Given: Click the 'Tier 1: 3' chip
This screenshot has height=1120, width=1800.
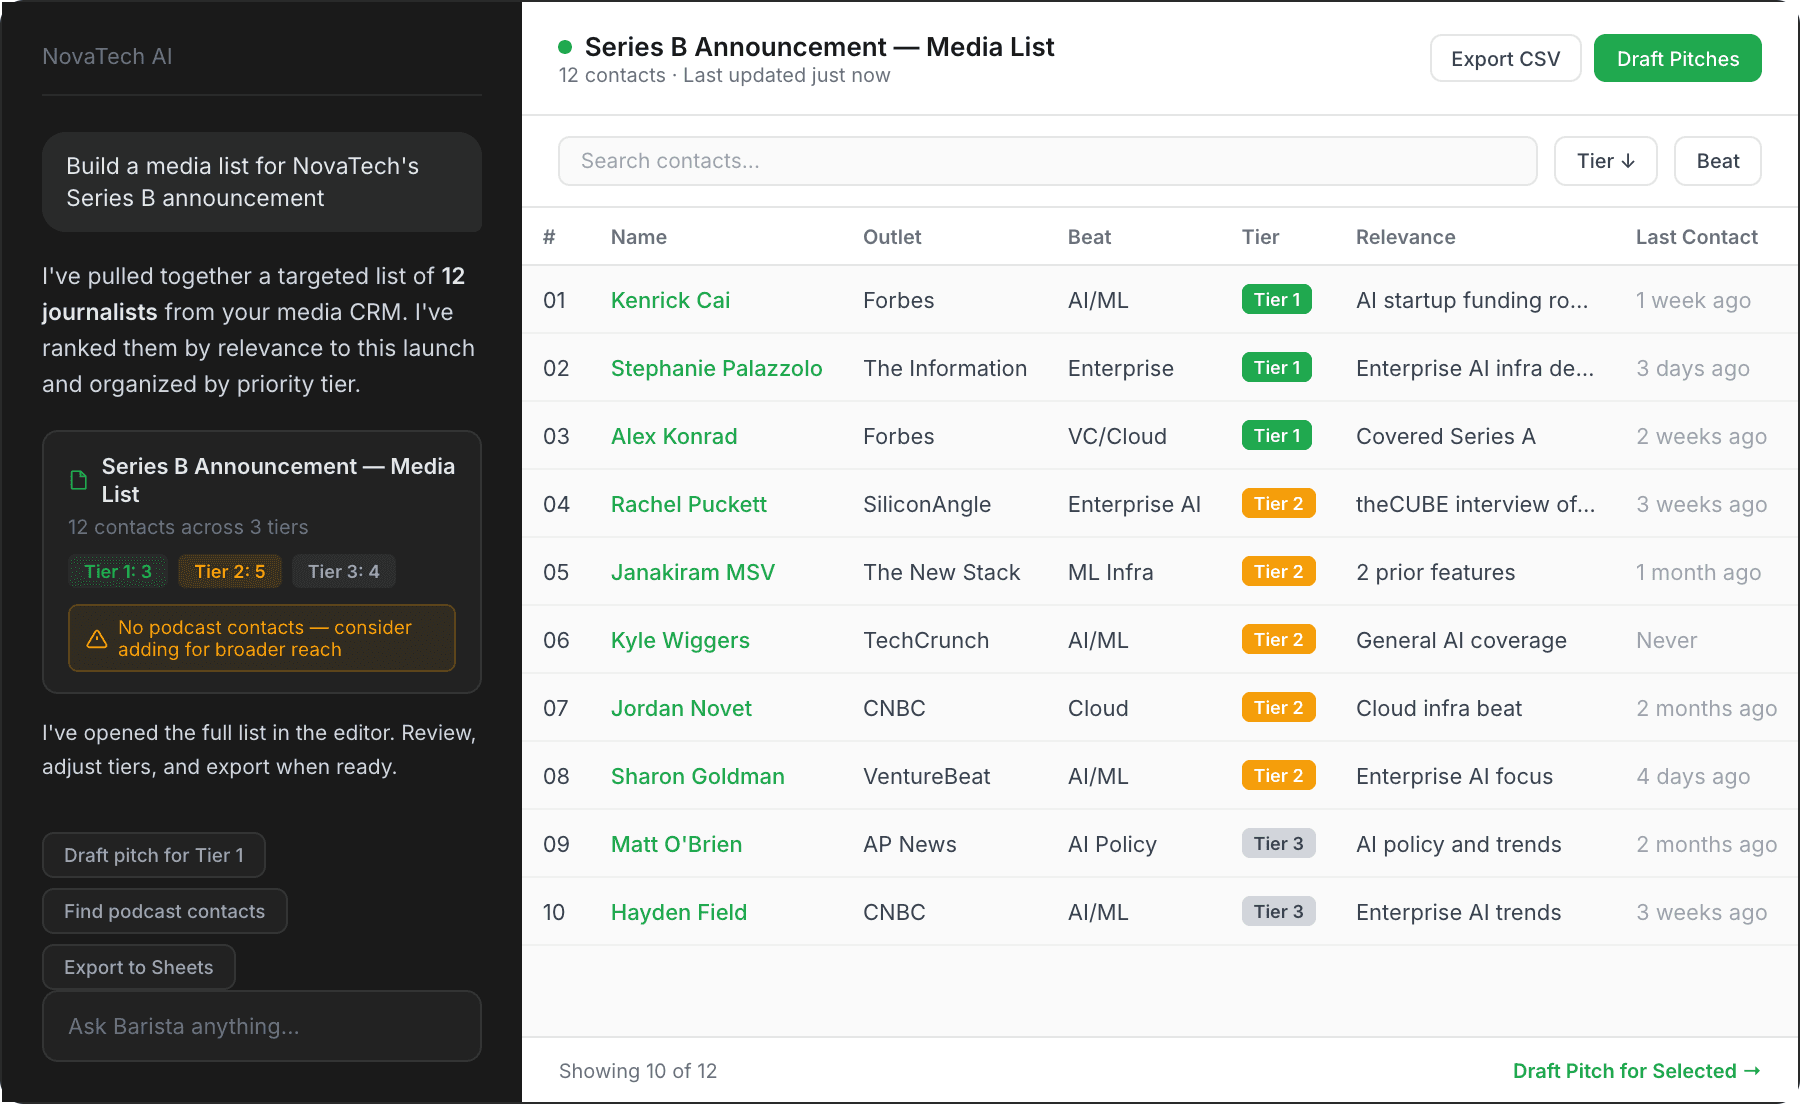Looking at the screenshot, I should [118, 572].
